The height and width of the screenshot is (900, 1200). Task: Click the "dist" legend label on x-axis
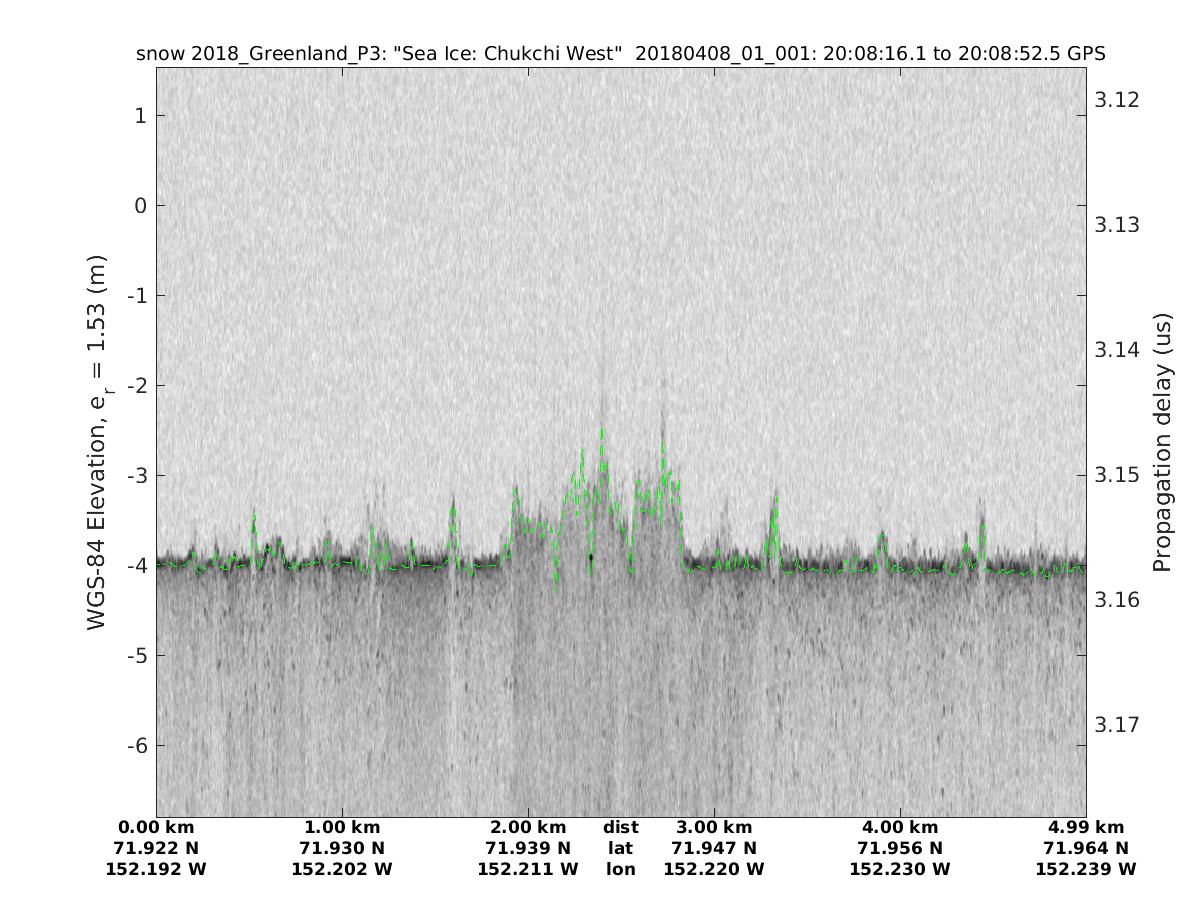[621, 828]
